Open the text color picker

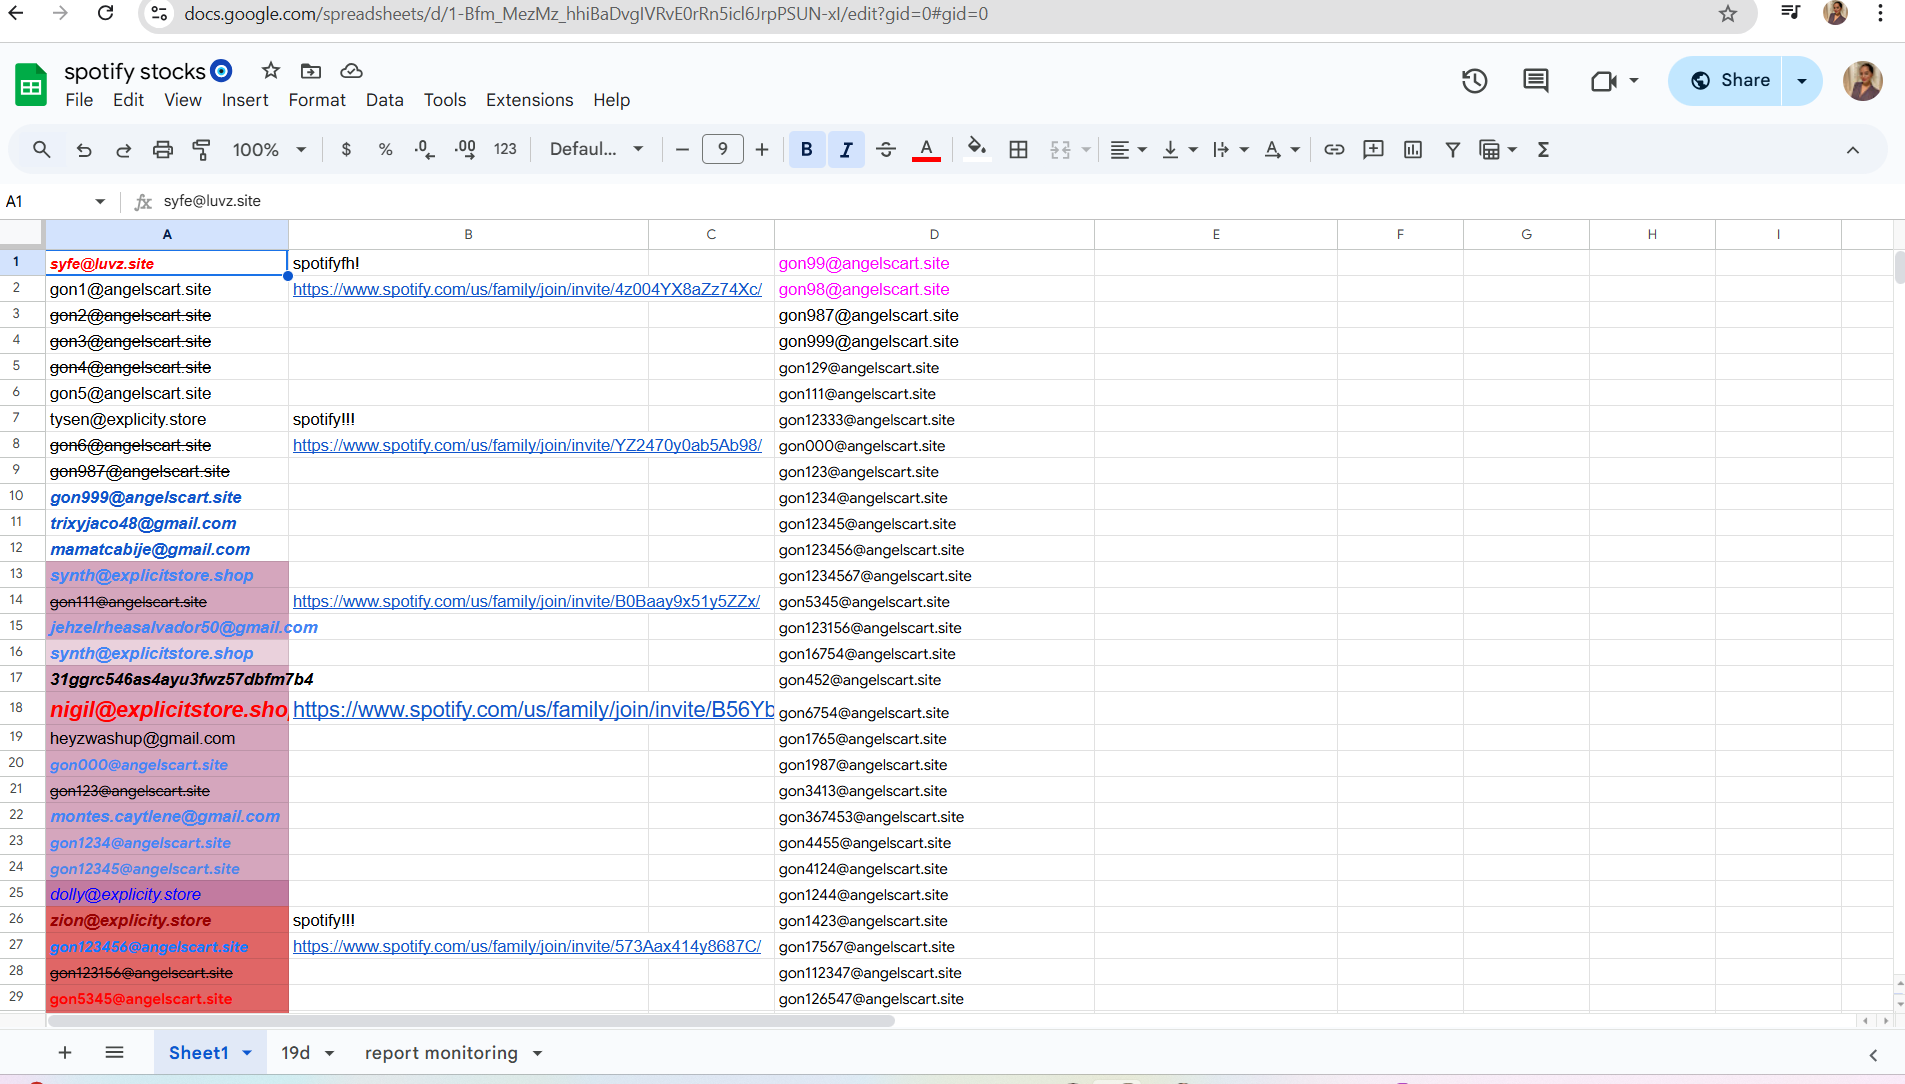927,150
